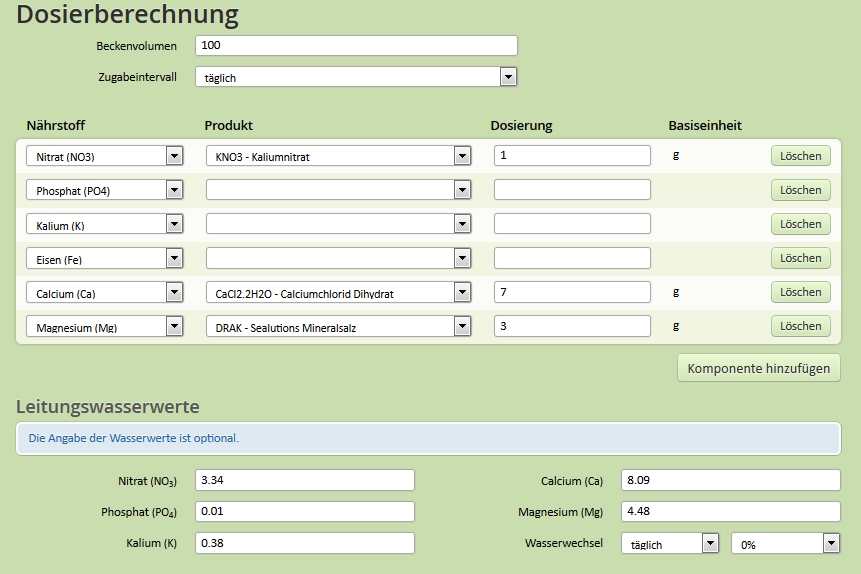Select the Leitungswasser Nitrat field with 3.34
861x574 pixels.
click(x=305, y=480)
